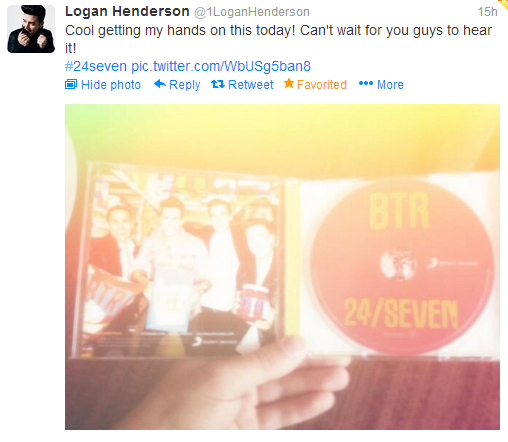
Task: Unfavorite using the Favorited label
Action: pyautogui.click(x=322, y=85)
